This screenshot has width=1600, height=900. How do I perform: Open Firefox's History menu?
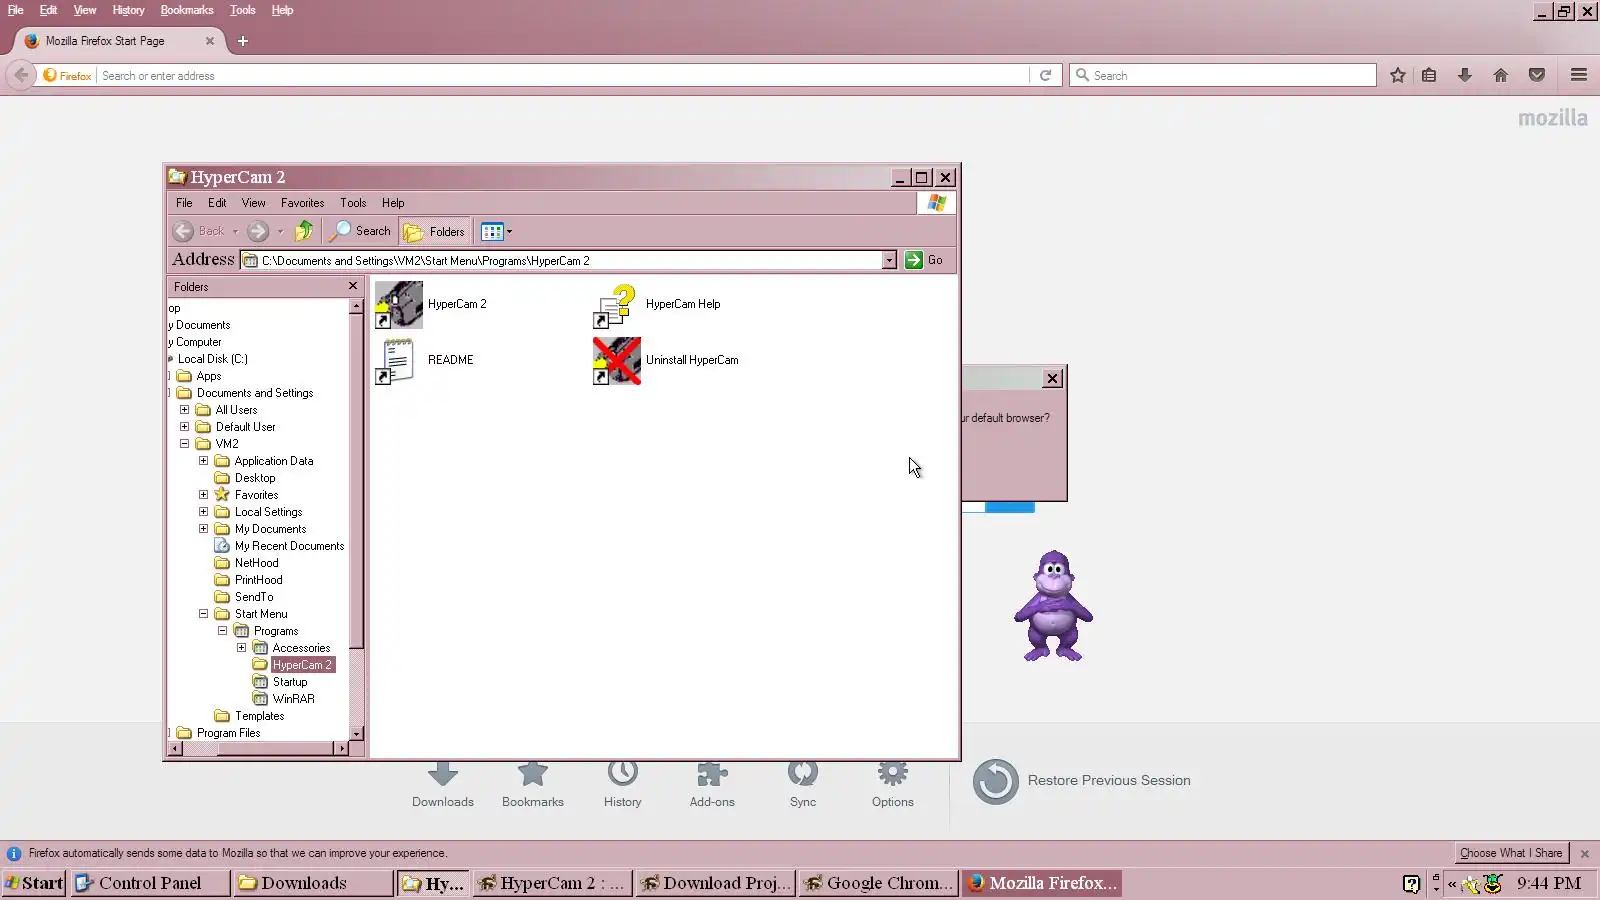(x=128, y=10)
